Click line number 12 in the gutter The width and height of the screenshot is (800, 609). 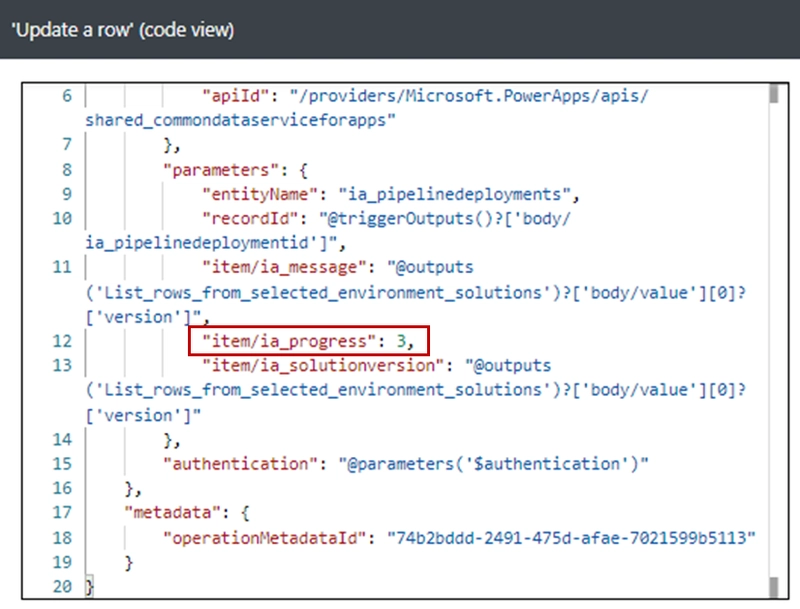(x=65, y=342)
